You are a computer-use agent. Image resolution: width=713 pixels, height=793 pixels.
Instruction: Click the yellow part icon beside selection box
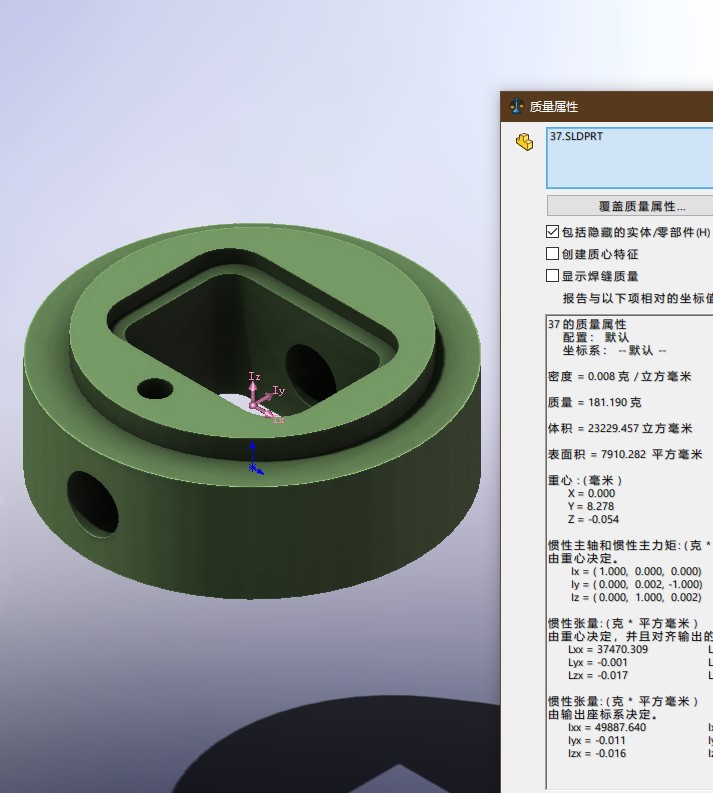point(524,143)
